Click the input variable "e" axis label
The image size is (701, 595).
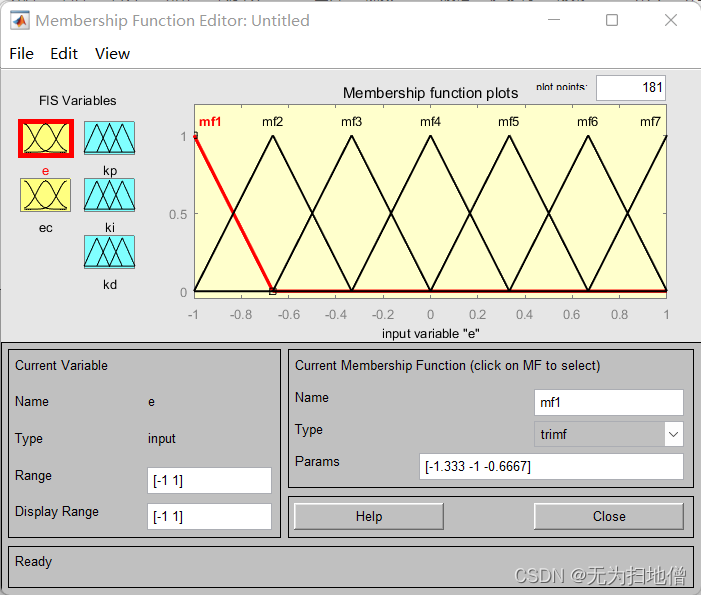tap(431, 333)
